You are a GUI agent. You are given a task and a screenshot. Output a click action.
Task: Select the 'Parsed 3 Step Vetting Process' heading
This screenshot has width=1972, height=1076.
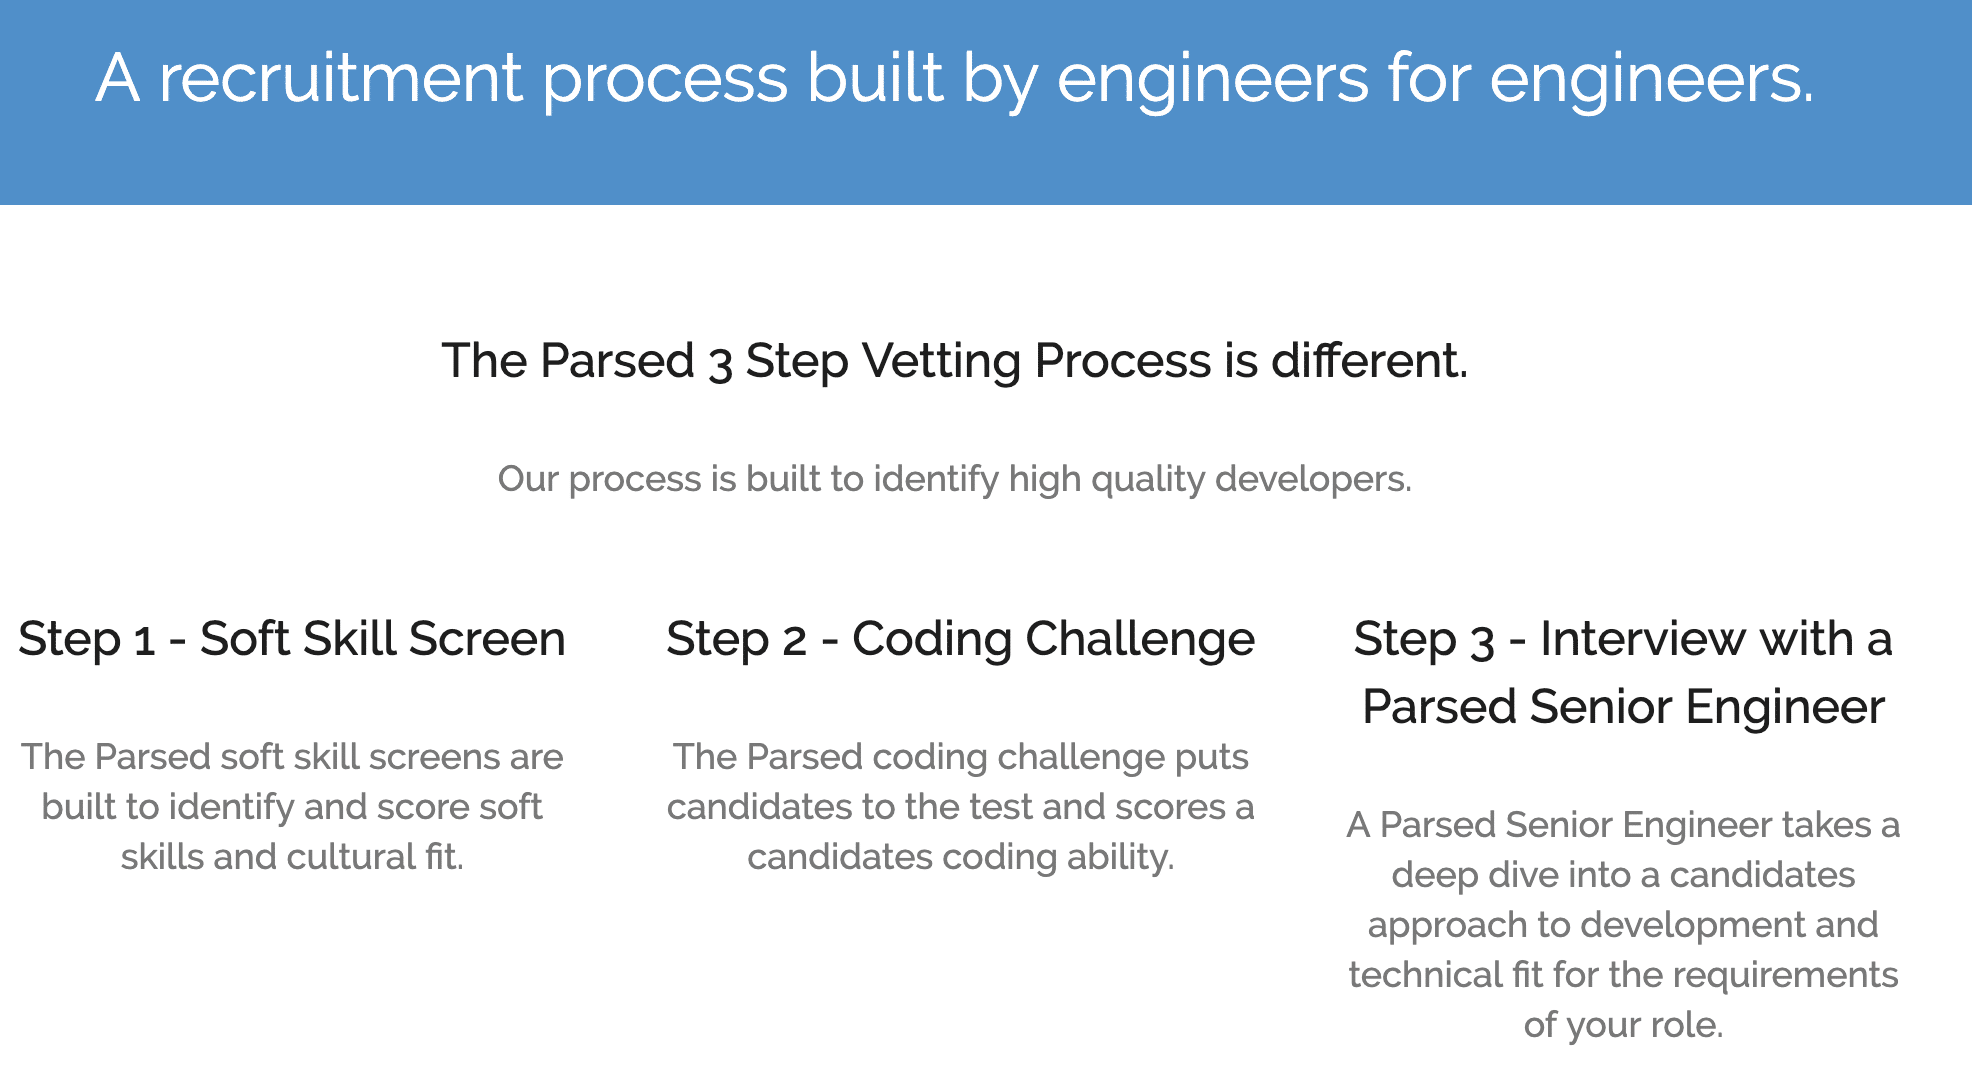coord(955,361)
